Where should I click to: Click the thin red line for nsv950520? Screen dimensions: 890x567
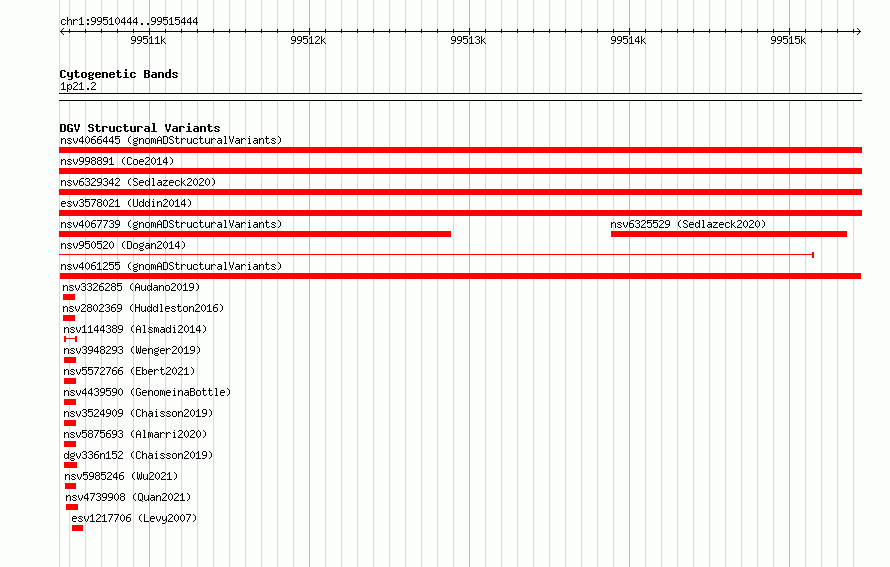436,255
